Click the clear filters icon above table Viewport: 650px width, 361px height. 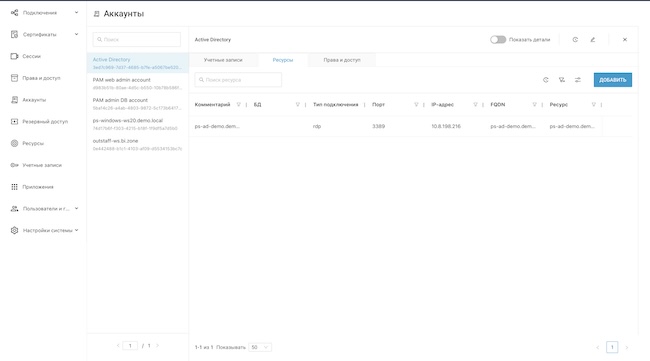[x=562, y=80]
